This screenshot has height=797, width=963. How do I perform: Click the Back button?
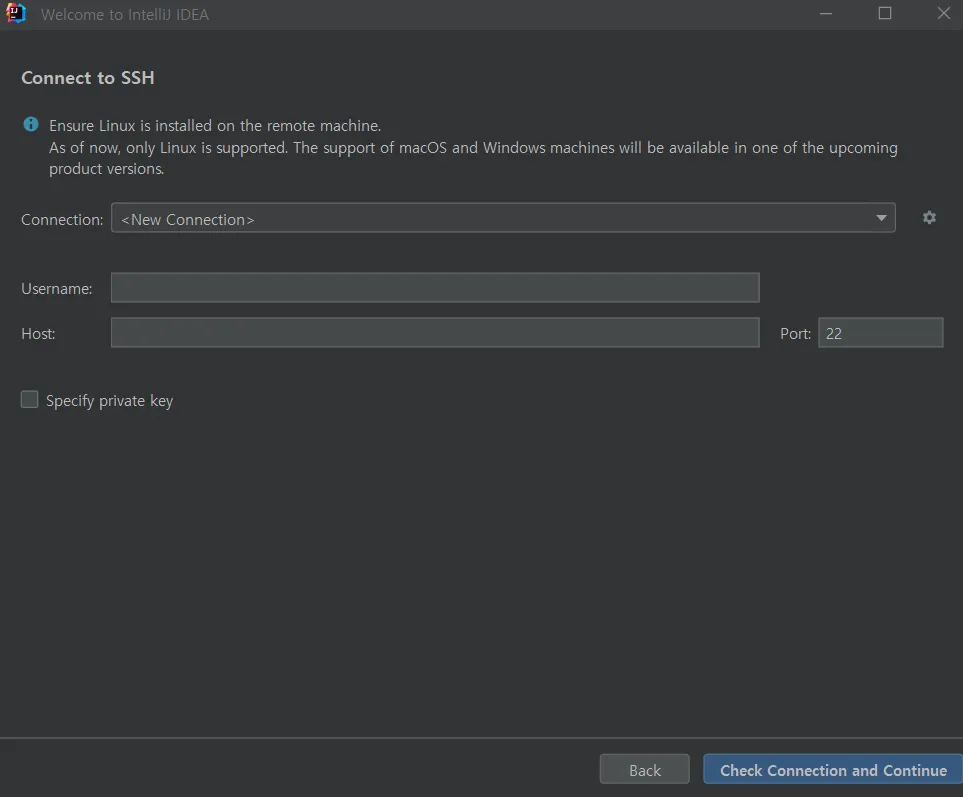[644, 770]
